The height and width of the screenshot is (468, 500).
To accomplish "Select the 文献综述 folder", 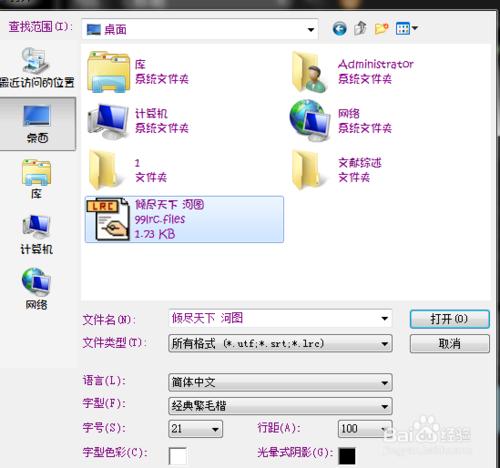I will click(x=337, y=170).
